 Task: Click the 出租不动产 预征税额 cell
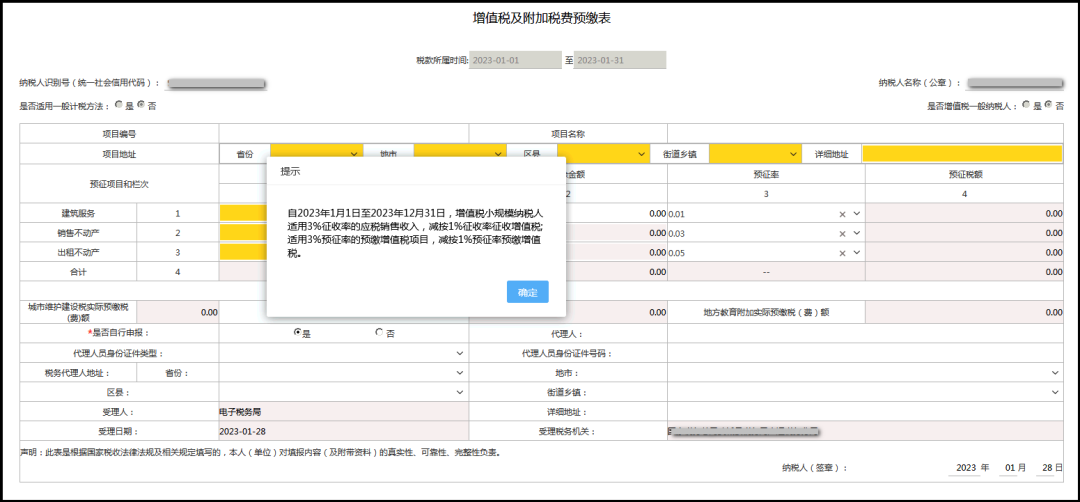click(x=964, y=253)
